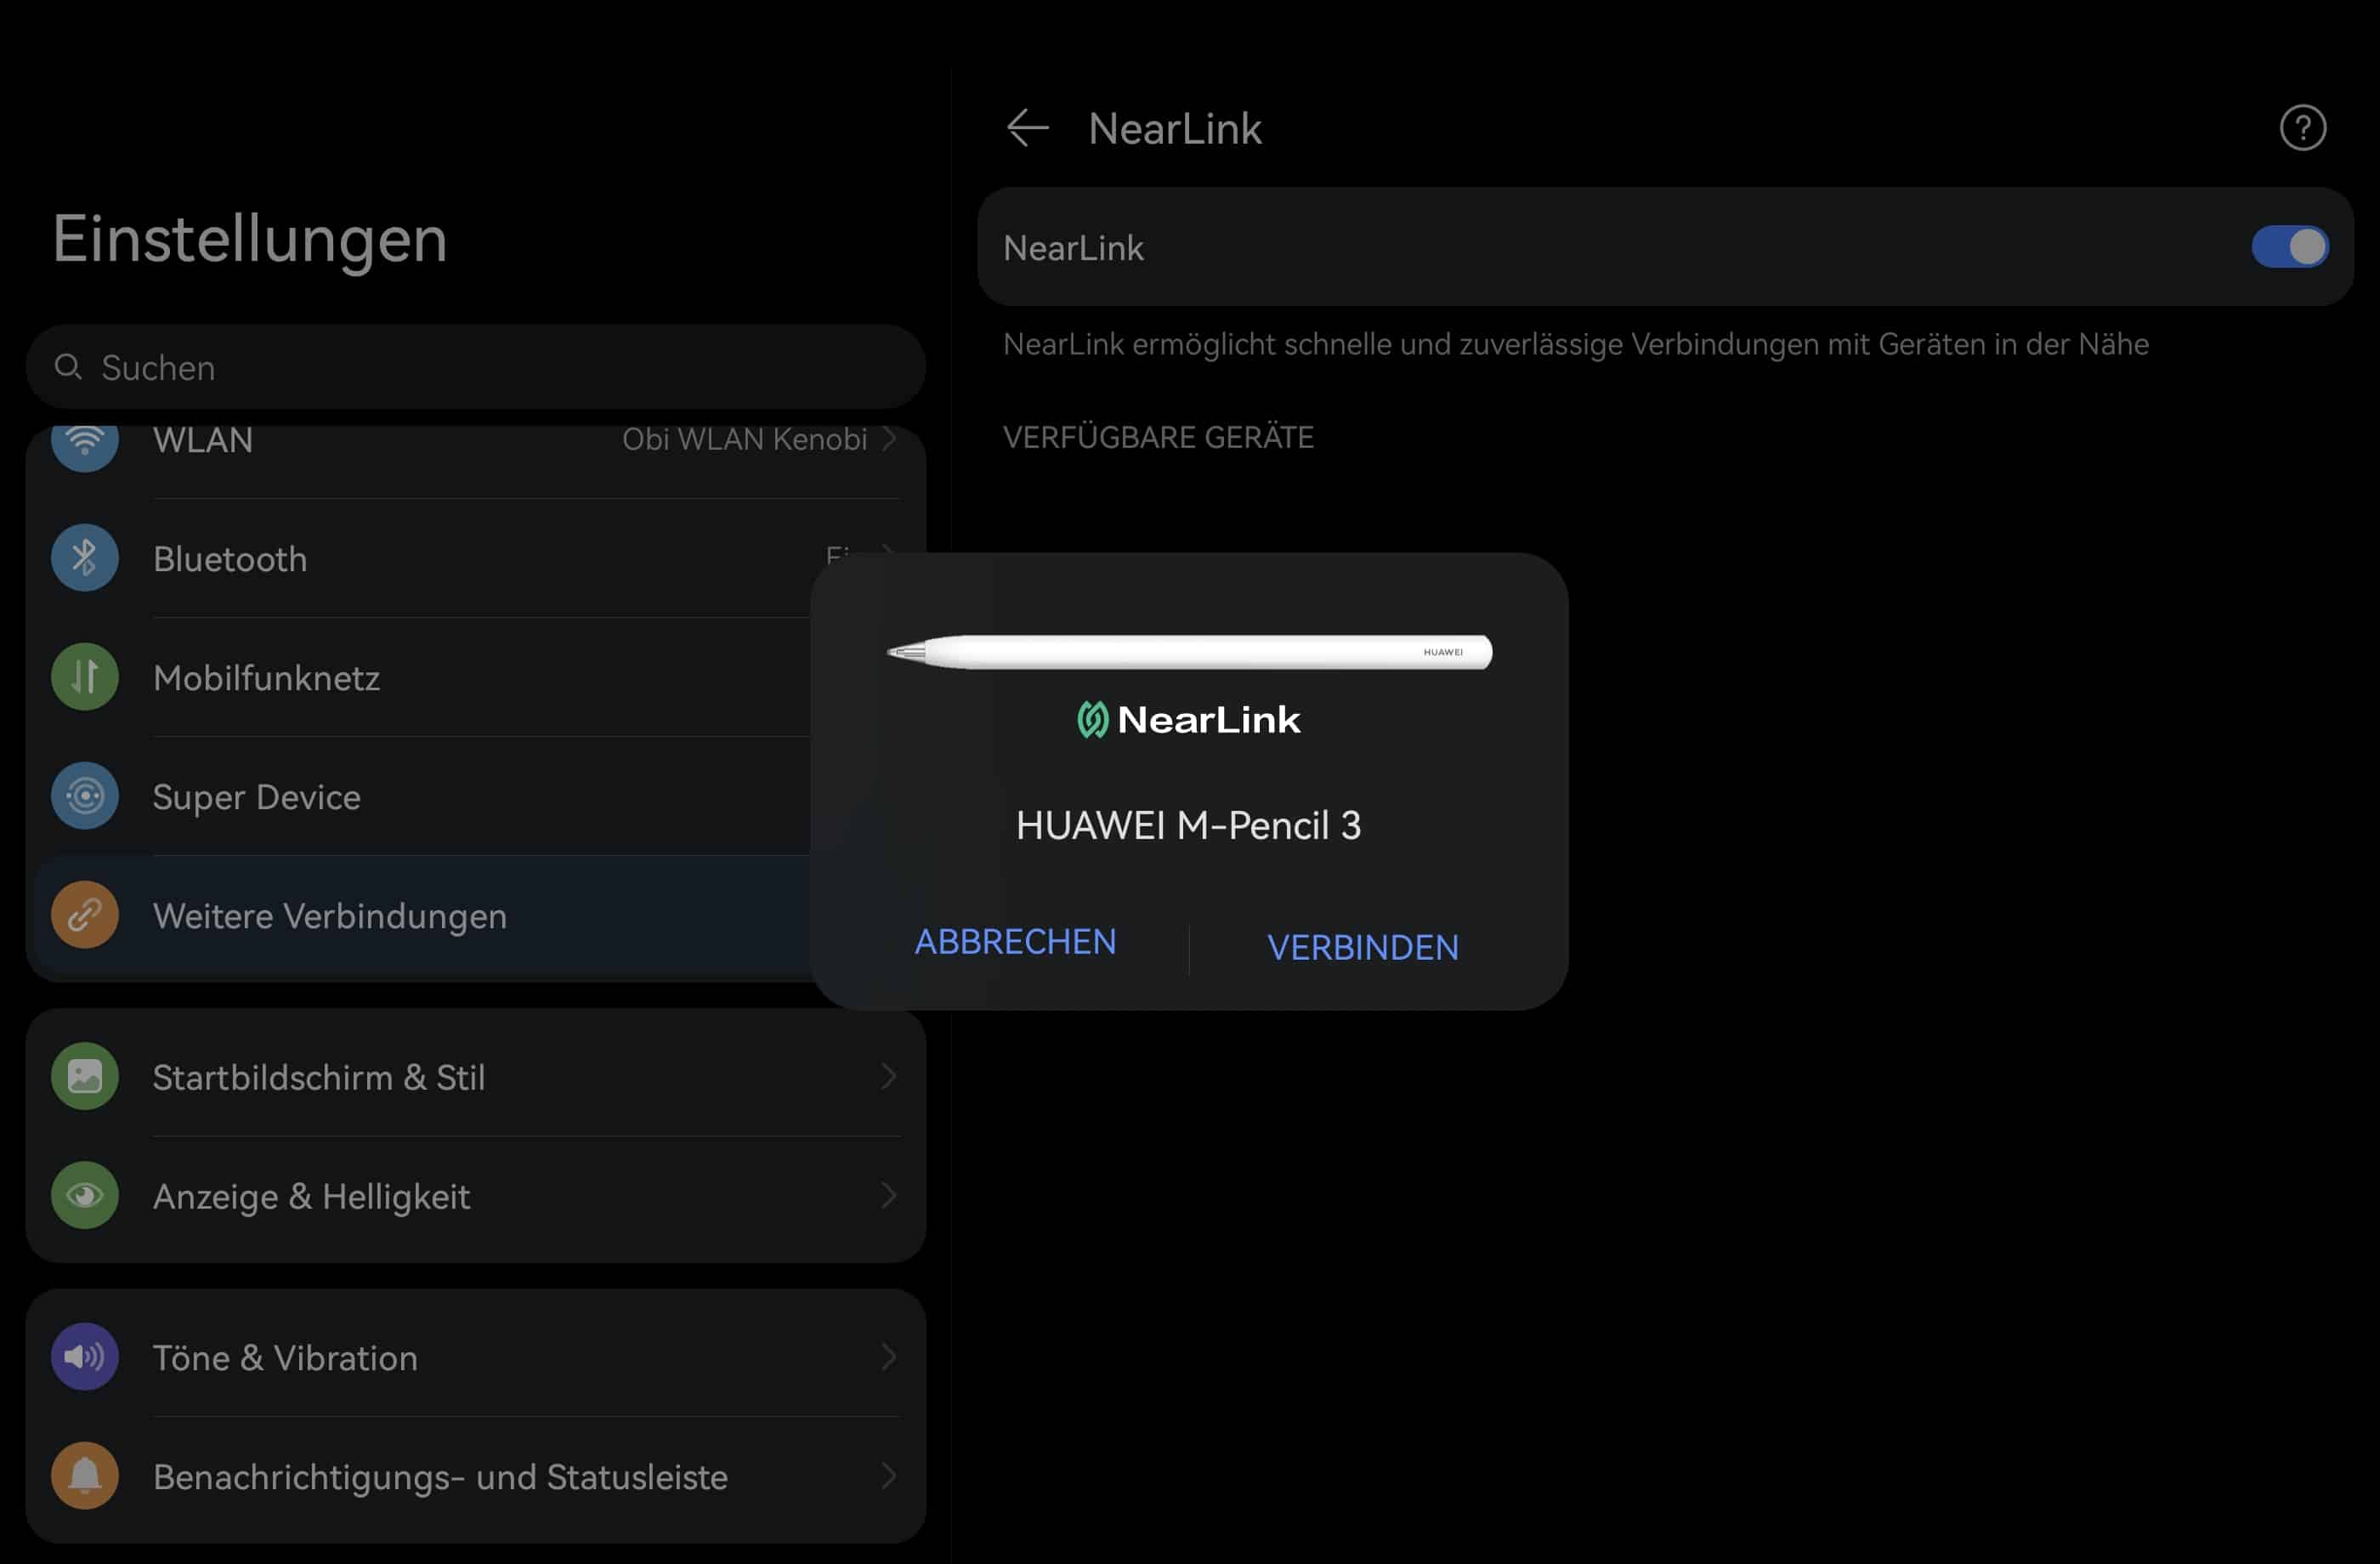Disable the NearLink toggle switch
This screenshot has height=1564, width=2380.
[2289, 247]
